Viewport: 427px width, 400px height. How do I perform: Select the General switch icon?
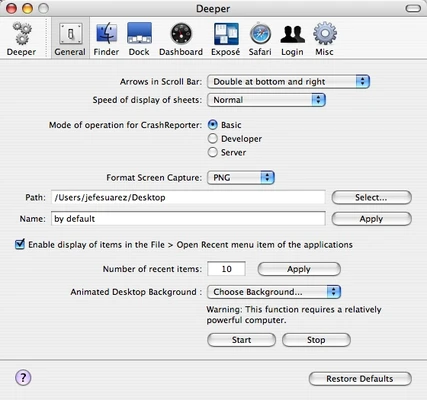70,39
